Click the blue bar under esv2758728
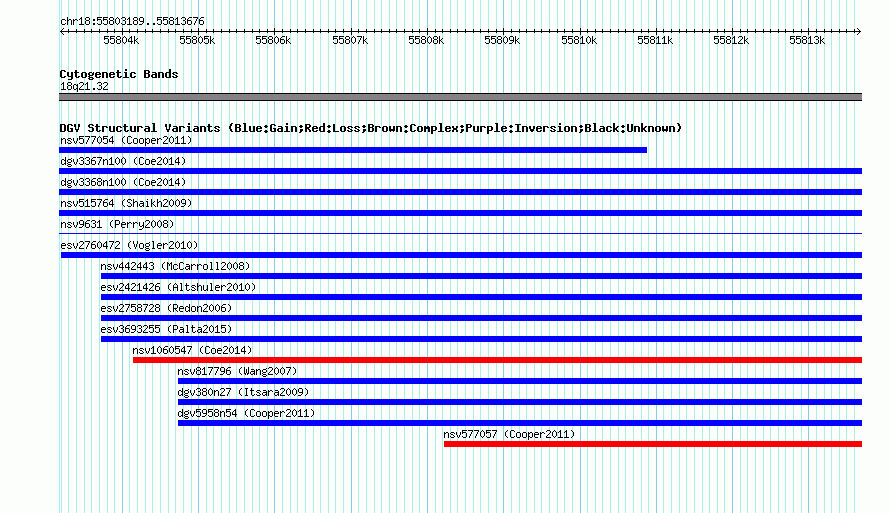The width and height of the screenshot is (890, 513). [x=481, y=318]
